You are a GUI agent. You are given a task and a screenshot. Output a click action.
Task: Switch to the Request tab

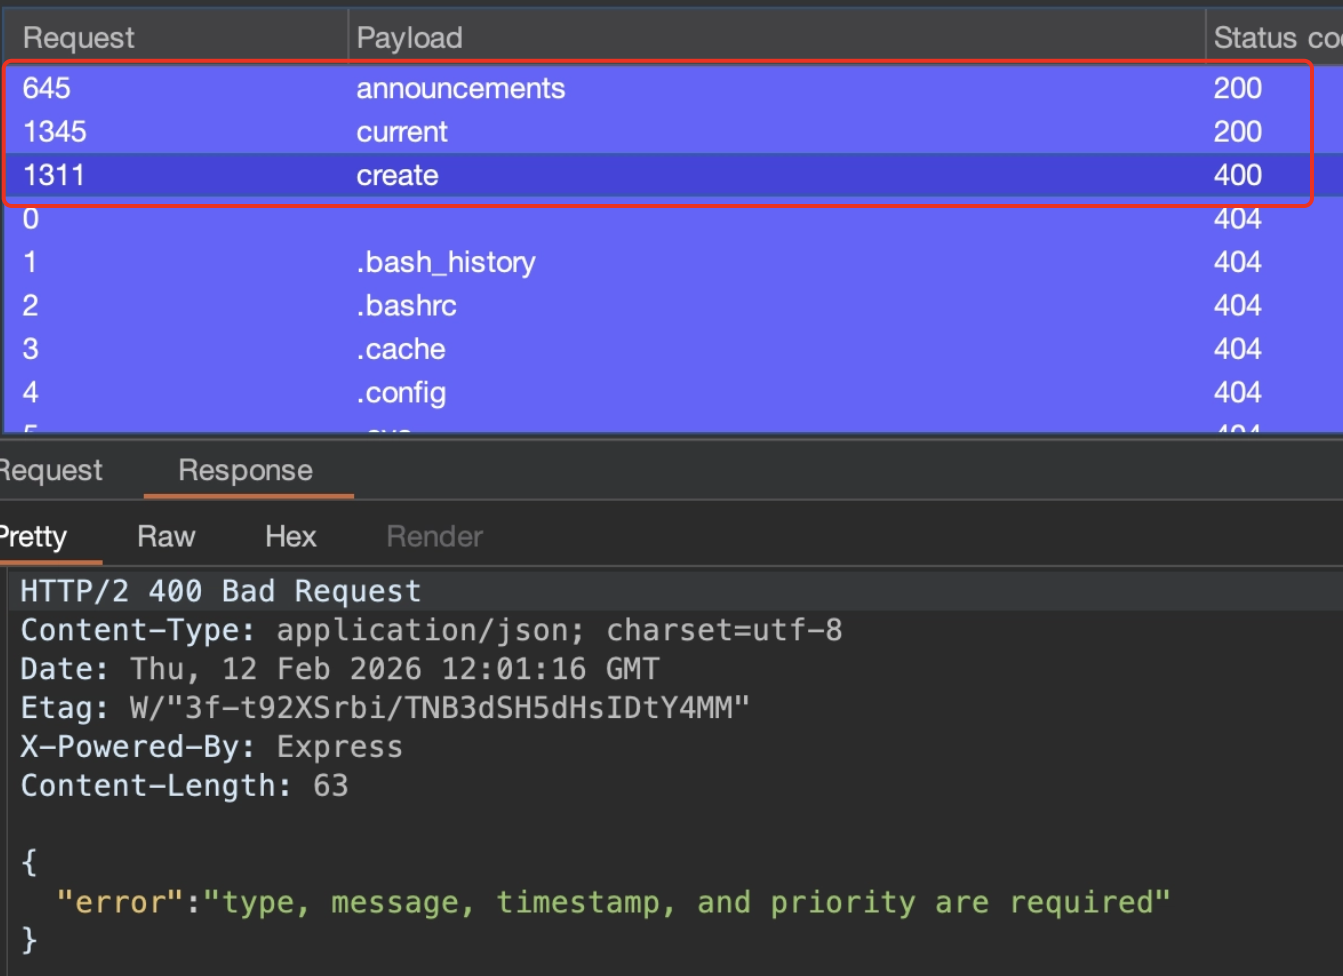[x=52, y=471]
